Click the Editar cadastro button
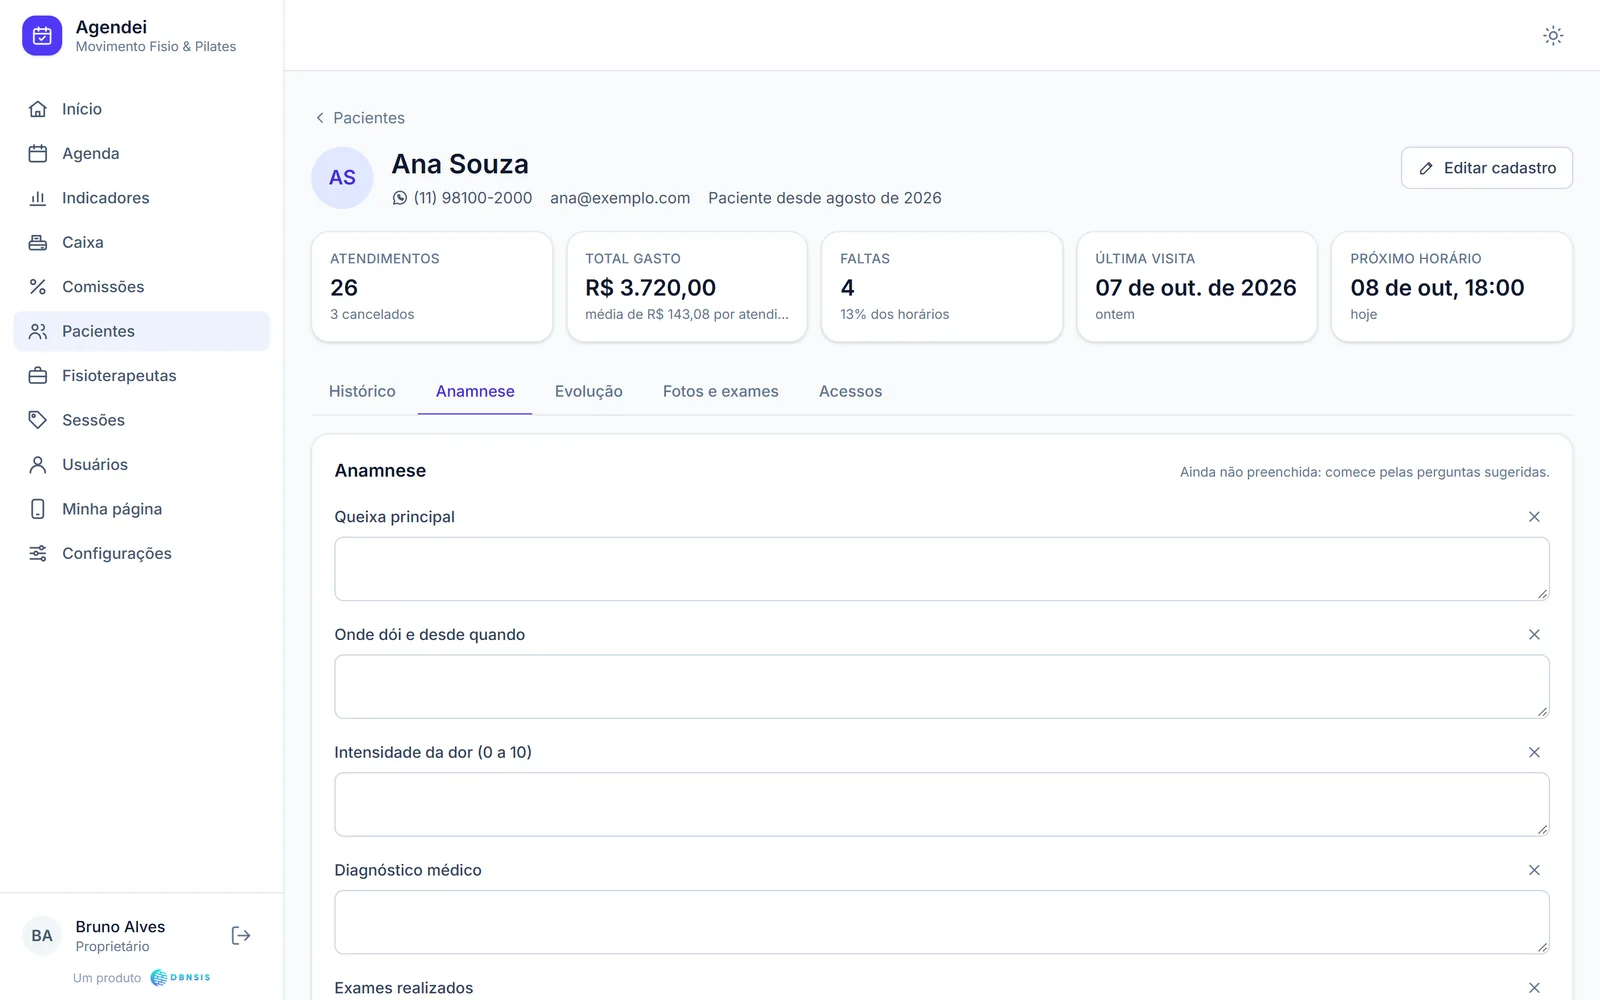 point(1487,168)
